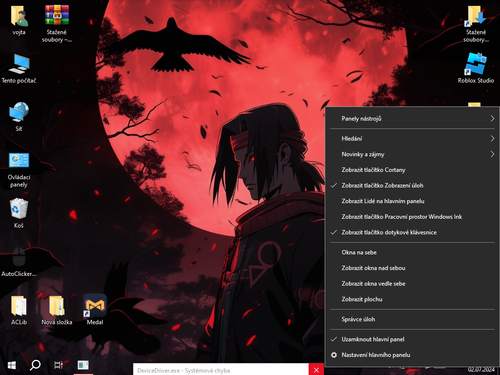Image resolution: width=500 pixels, height=375 pixels.
Task: Open Správce úloh from the context menu
Action: 412,319
